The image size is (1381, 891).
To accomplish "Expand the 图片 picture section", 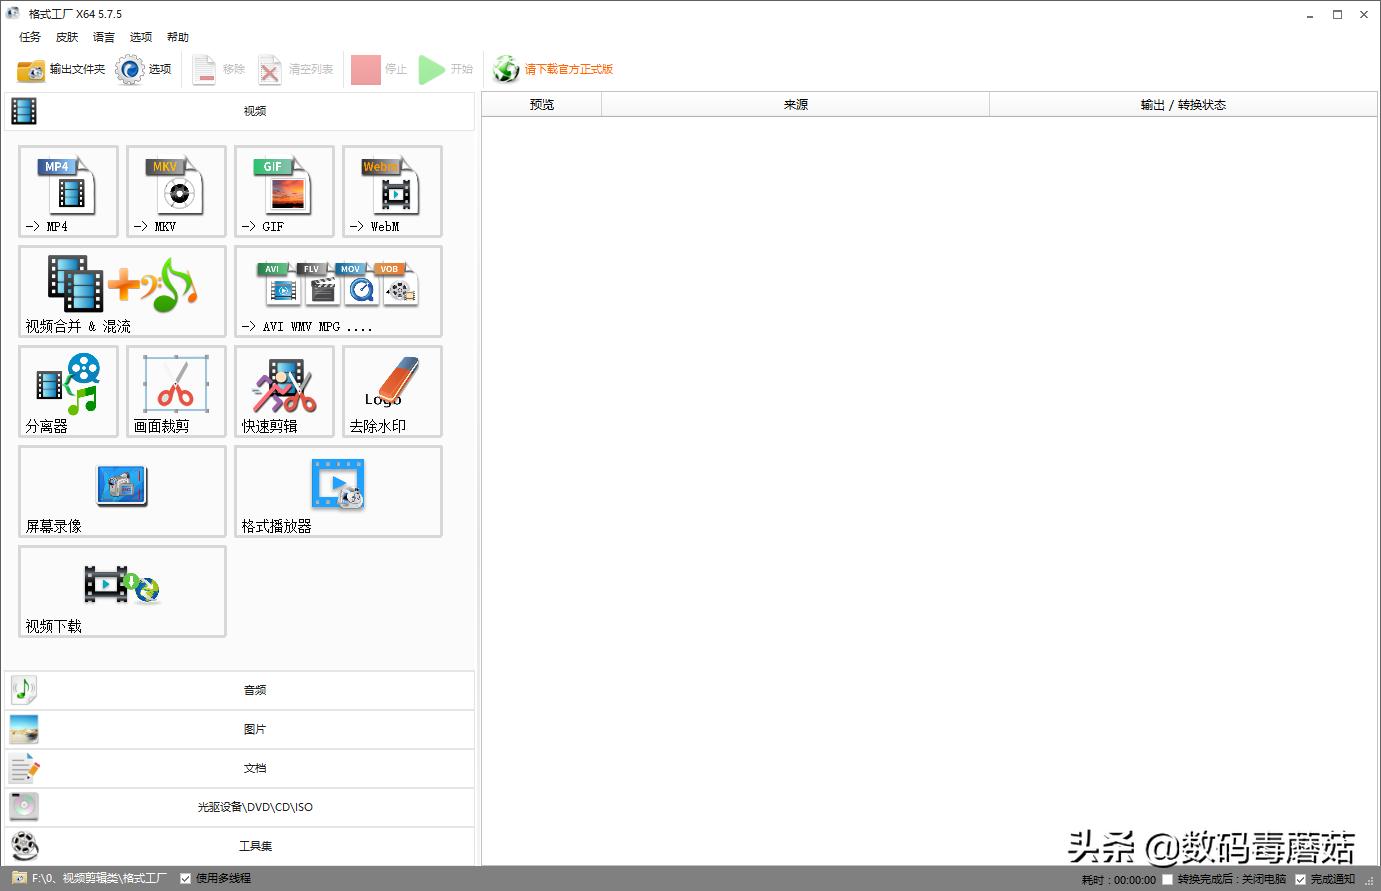I will coord(254,729).
